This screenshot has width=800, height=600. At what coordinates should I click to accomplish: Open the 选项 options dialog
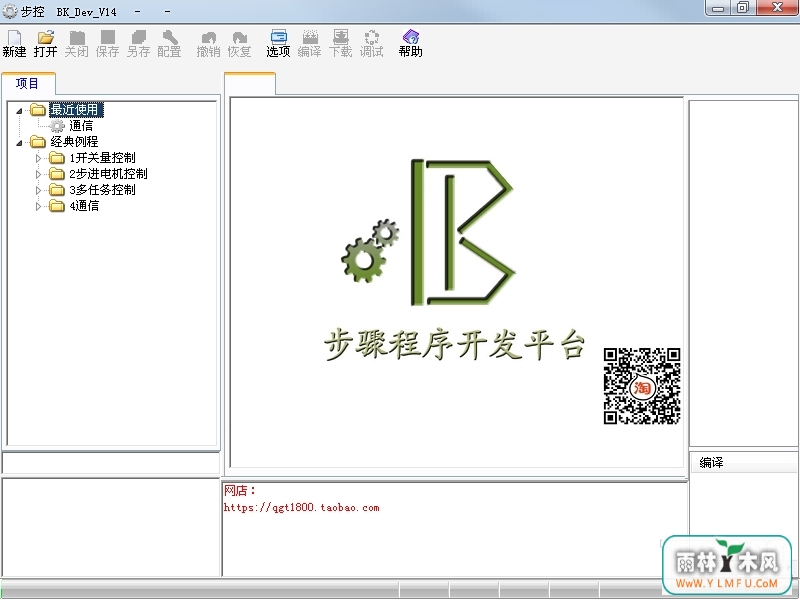[x=278, y=43]
